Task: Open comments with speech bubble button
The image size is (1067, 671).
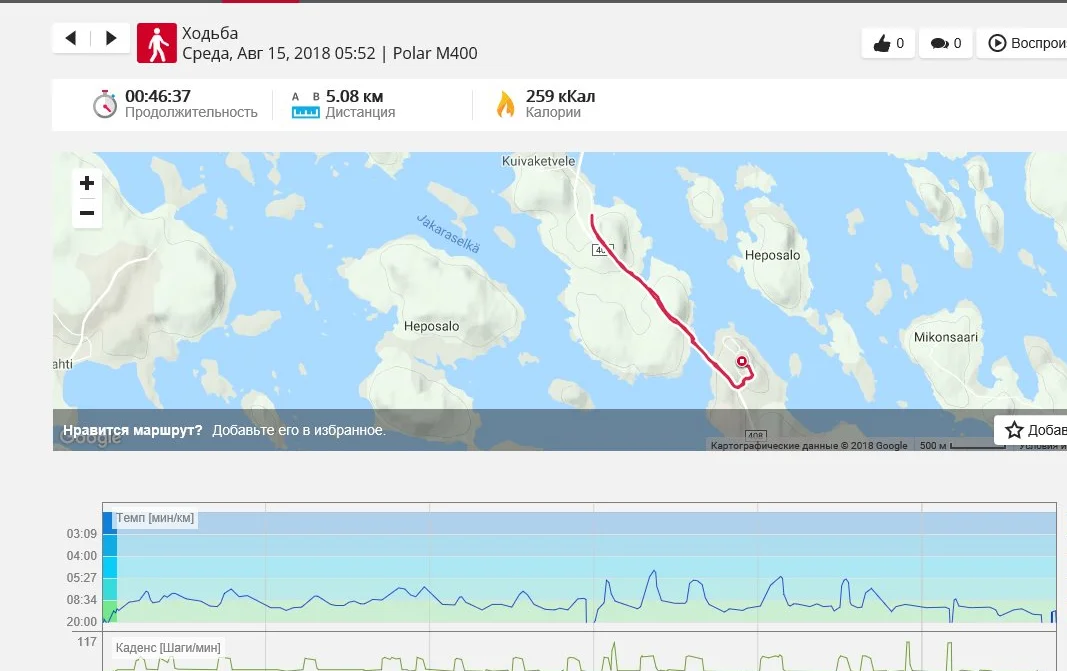Action: click(x=945, y=43)
